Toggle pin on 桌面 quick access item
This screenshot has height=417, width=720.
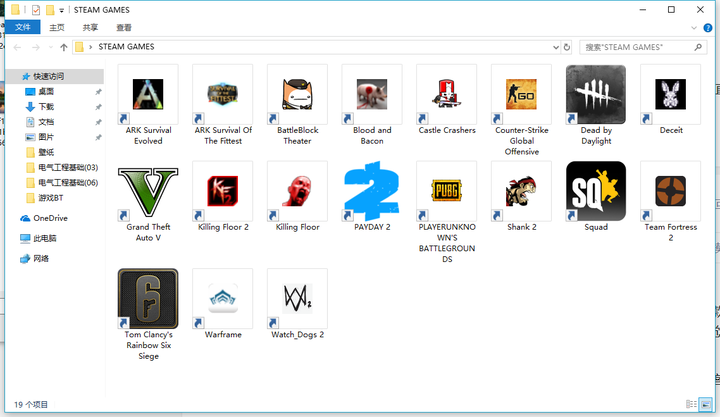coord(98,92)
